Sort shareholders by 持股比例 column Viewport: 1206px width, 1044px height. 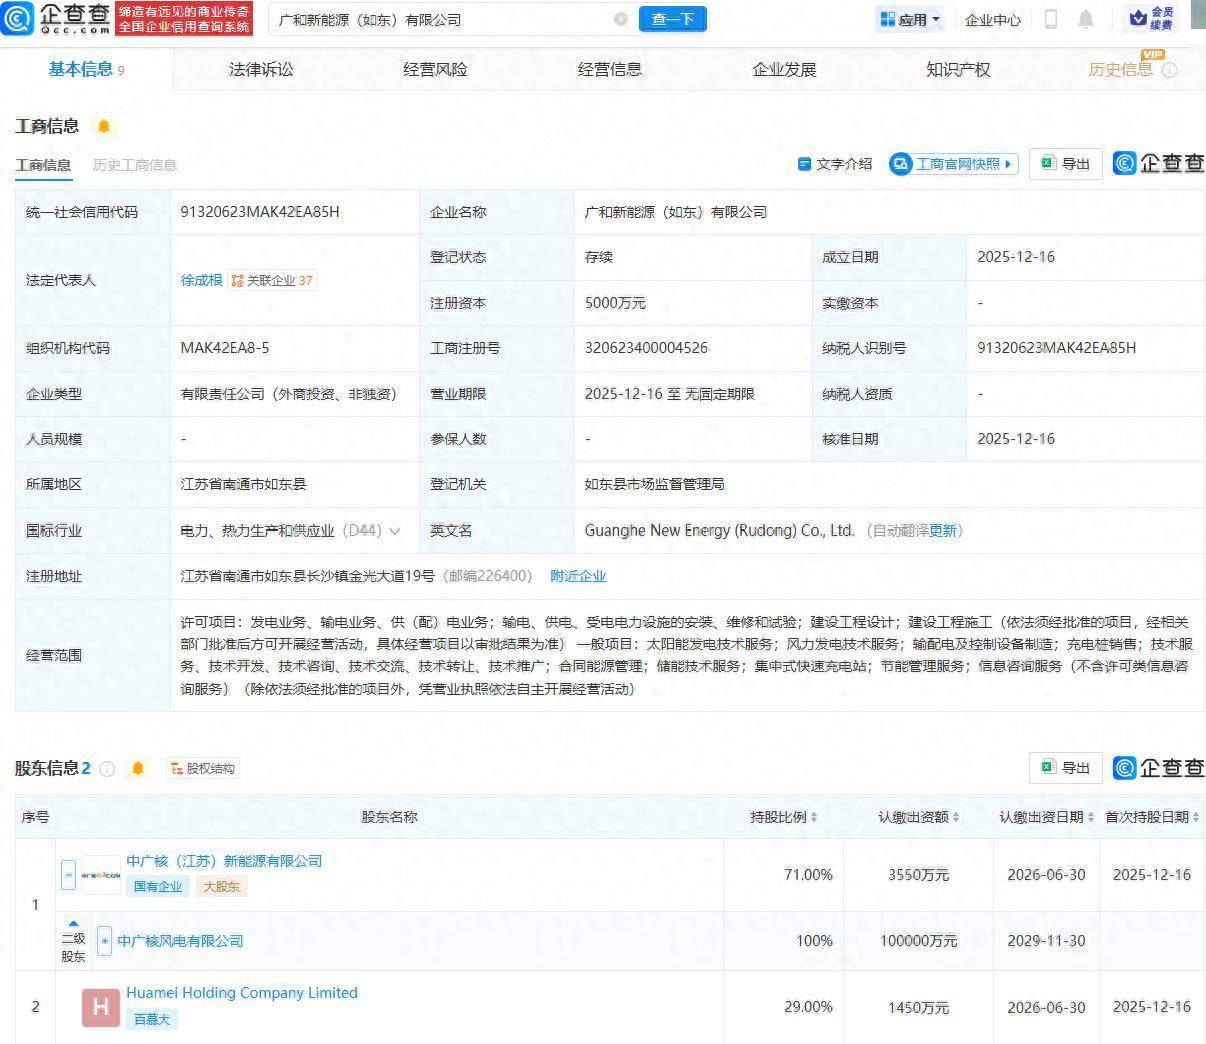784,817
